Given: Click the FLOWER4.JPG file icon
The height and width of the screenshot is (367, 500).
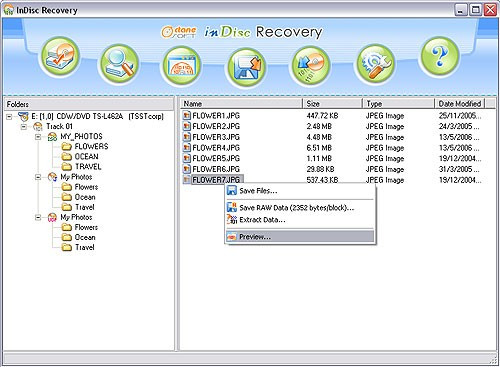Looking at the screenshot, I should [x=187, y=148].
